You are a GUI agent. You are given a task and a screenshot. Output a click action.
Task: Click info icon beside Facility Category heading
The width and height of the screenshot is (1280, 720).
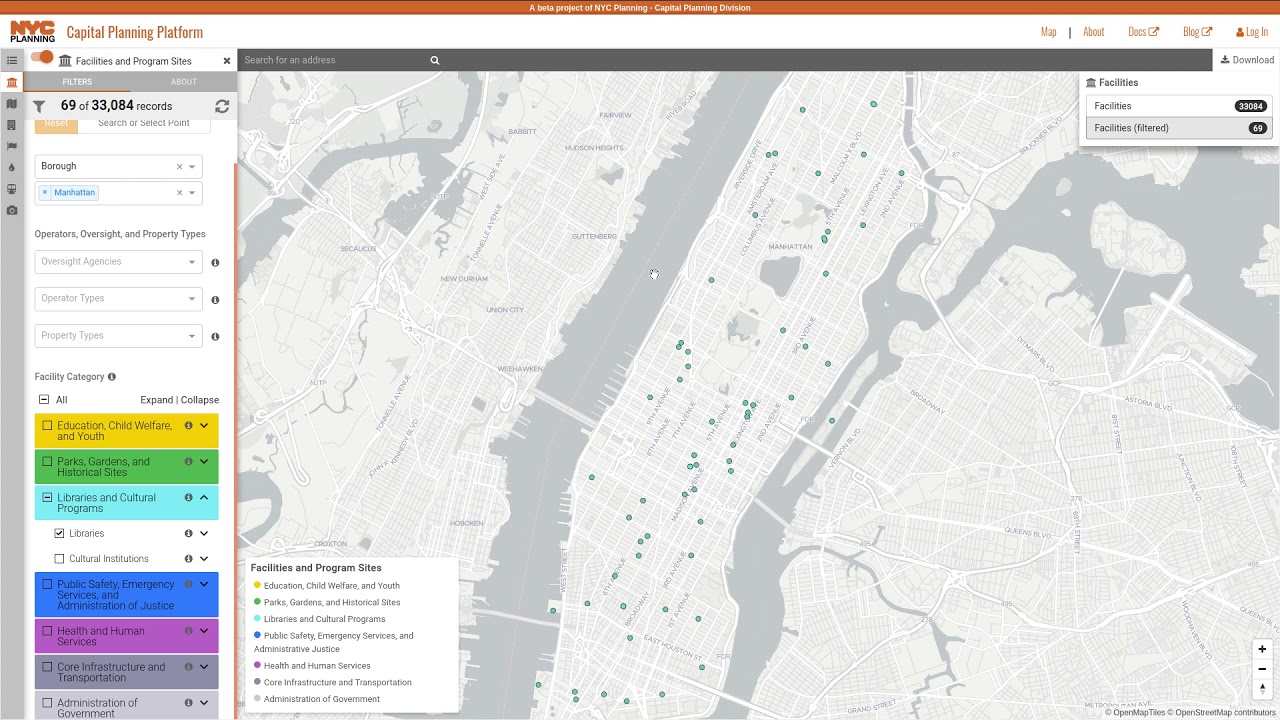pyautogui.click(x=112, y=377)
